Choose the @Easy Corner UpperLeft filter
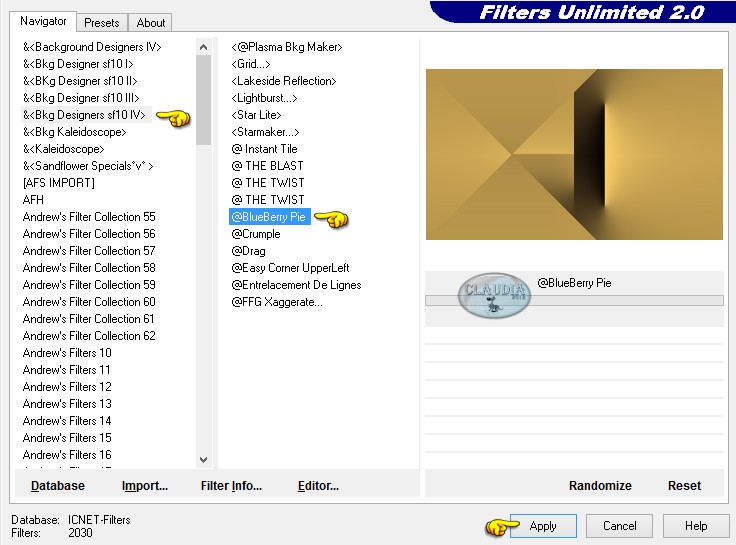 pos(290,268)
